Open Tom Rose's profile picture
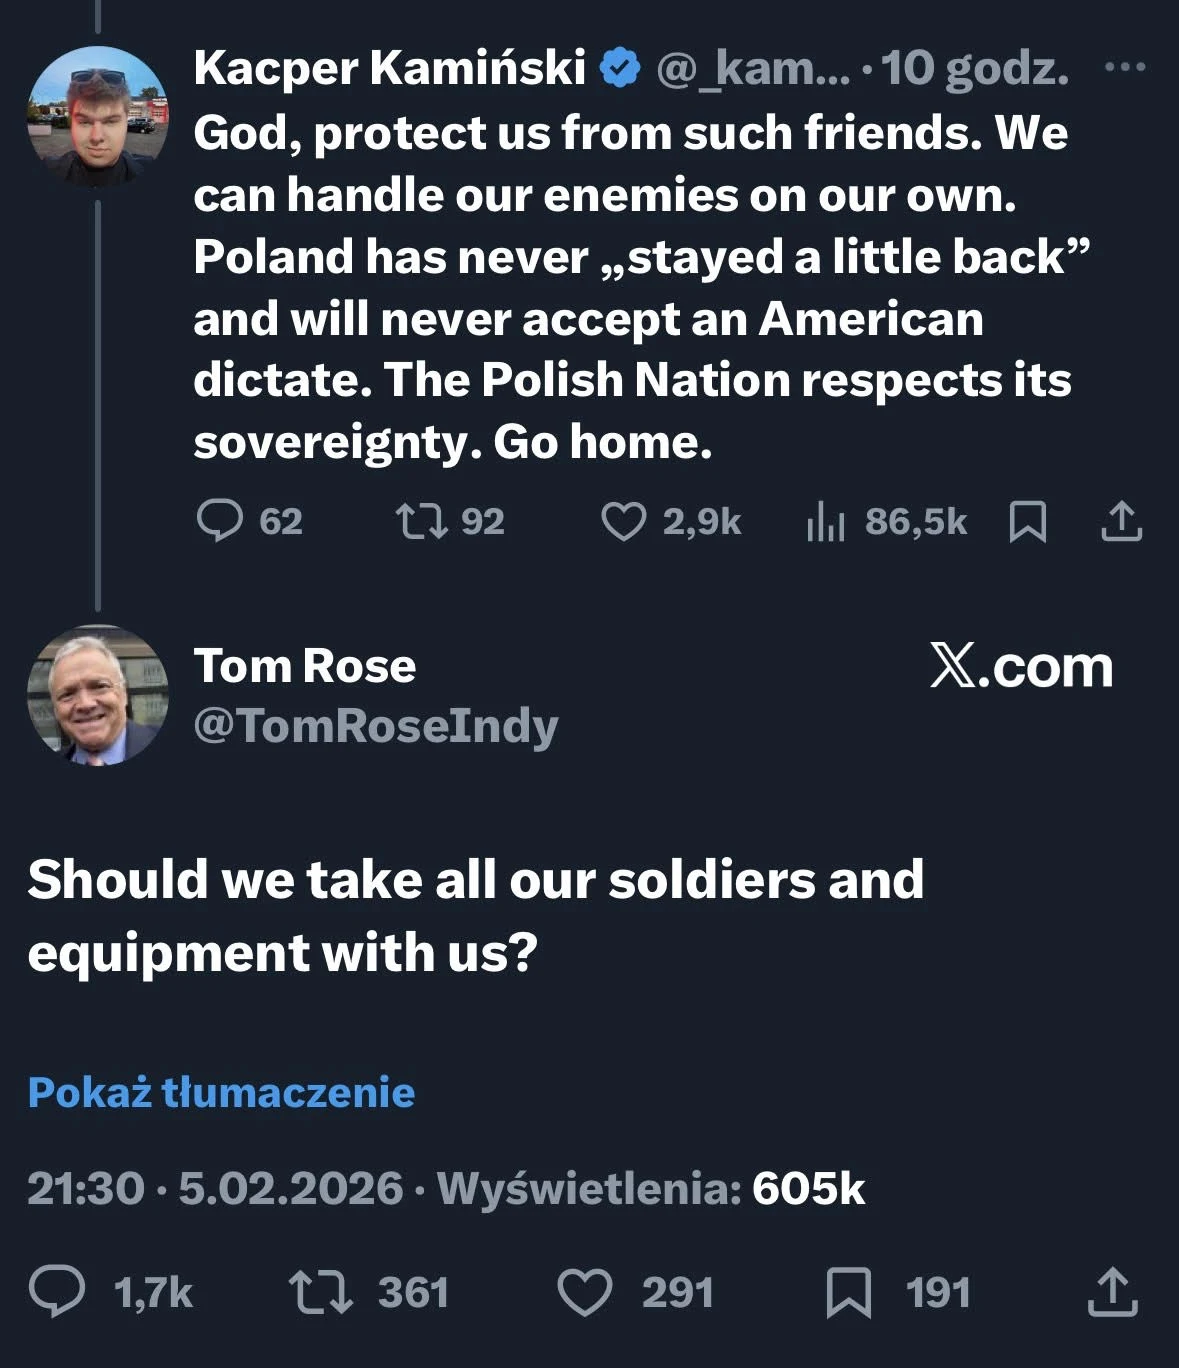The height and width of the screenshot is (1368, 1179). [x=97, y=696]
